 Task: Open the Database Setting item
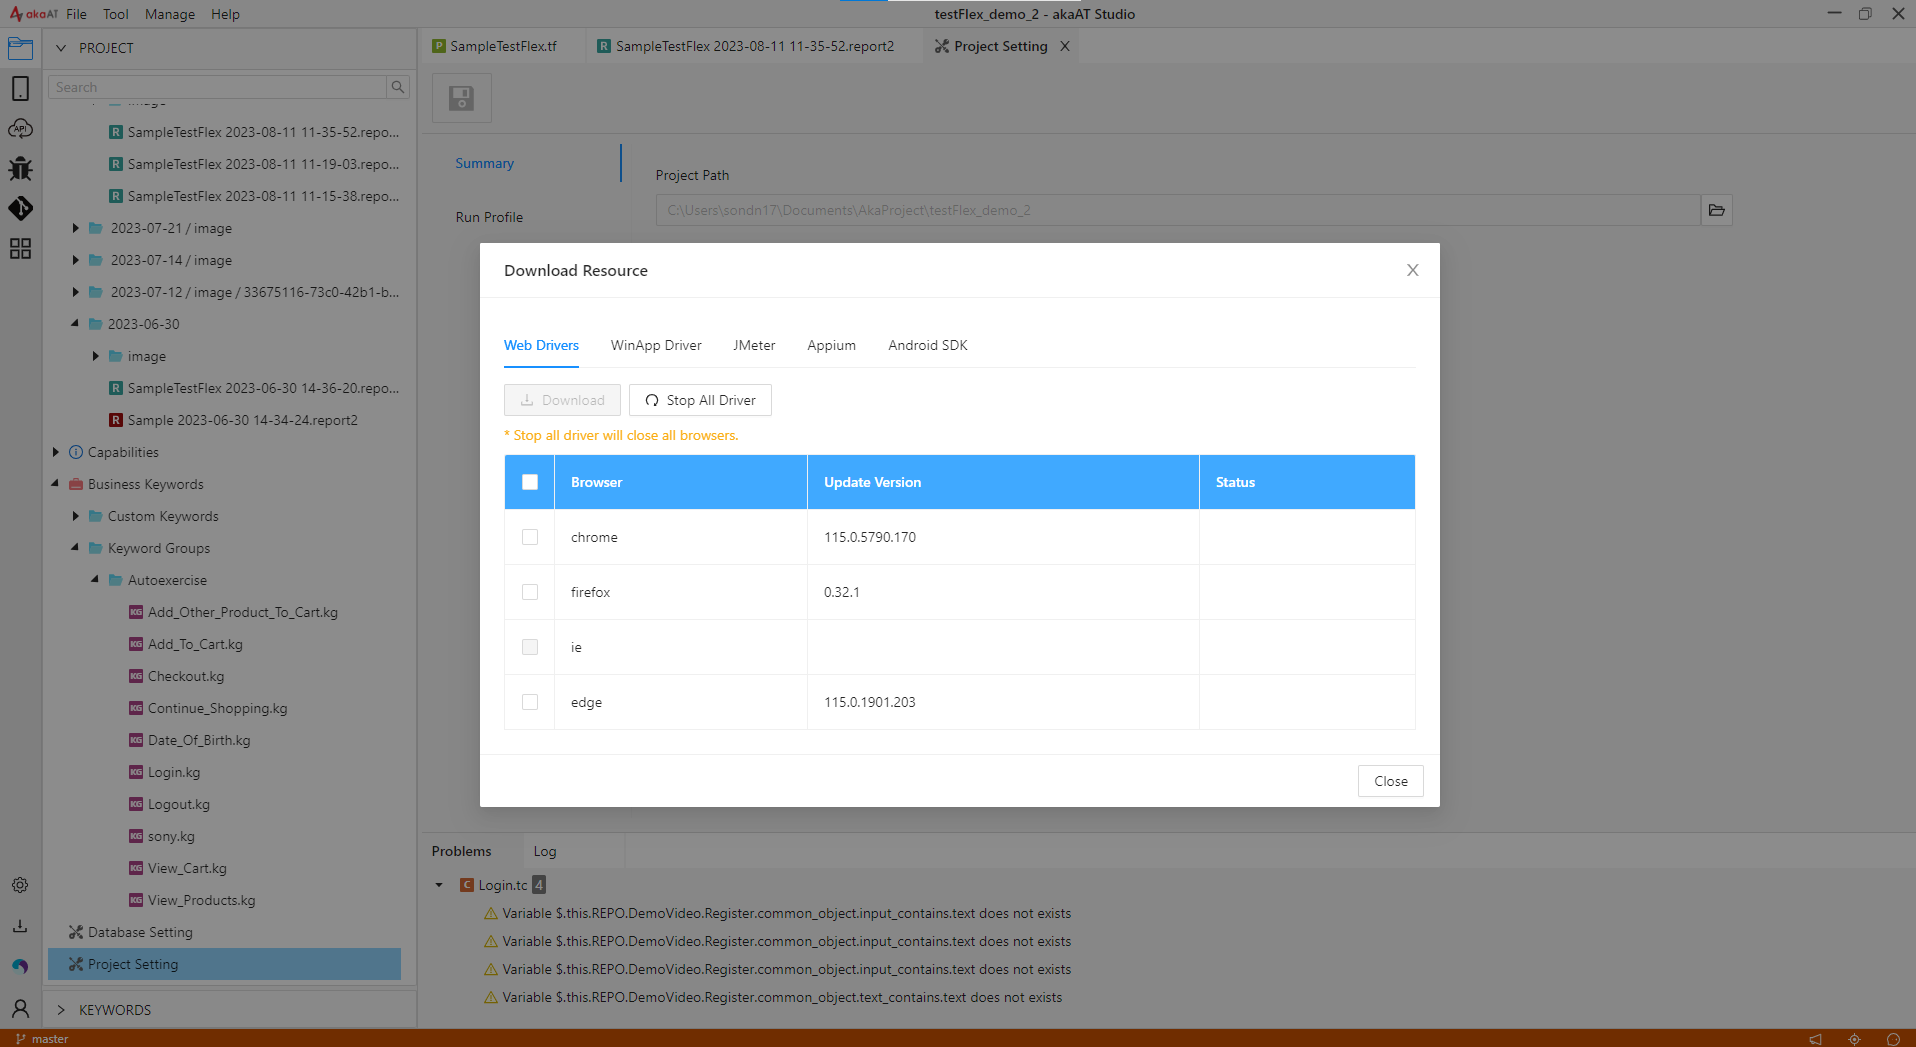point(140,932)
